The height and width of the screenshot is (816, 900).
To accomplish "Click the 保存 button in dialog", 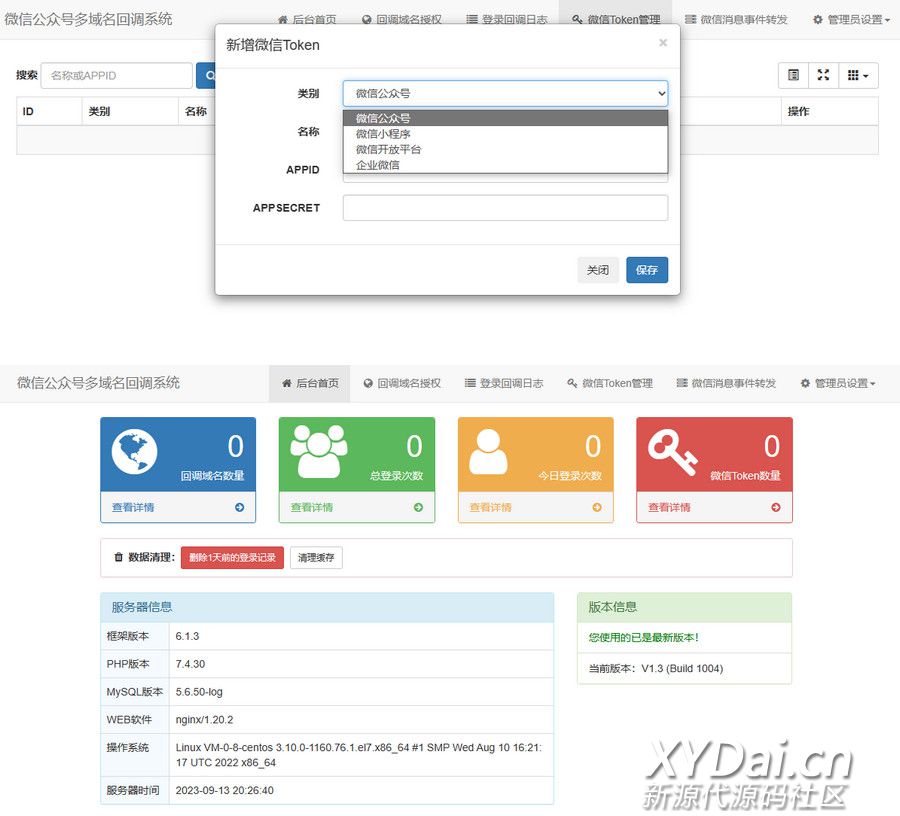I will click(x=647, y=270).
